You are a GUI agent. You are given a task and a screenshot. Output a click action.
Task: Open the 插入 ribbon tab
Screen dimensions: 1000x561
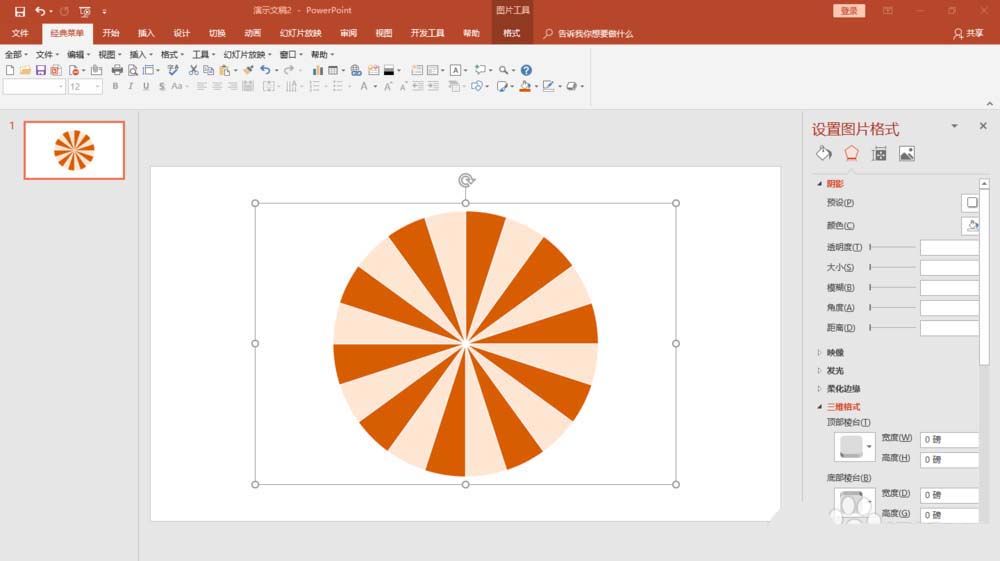pyautogui.click(x=146, y=33)
